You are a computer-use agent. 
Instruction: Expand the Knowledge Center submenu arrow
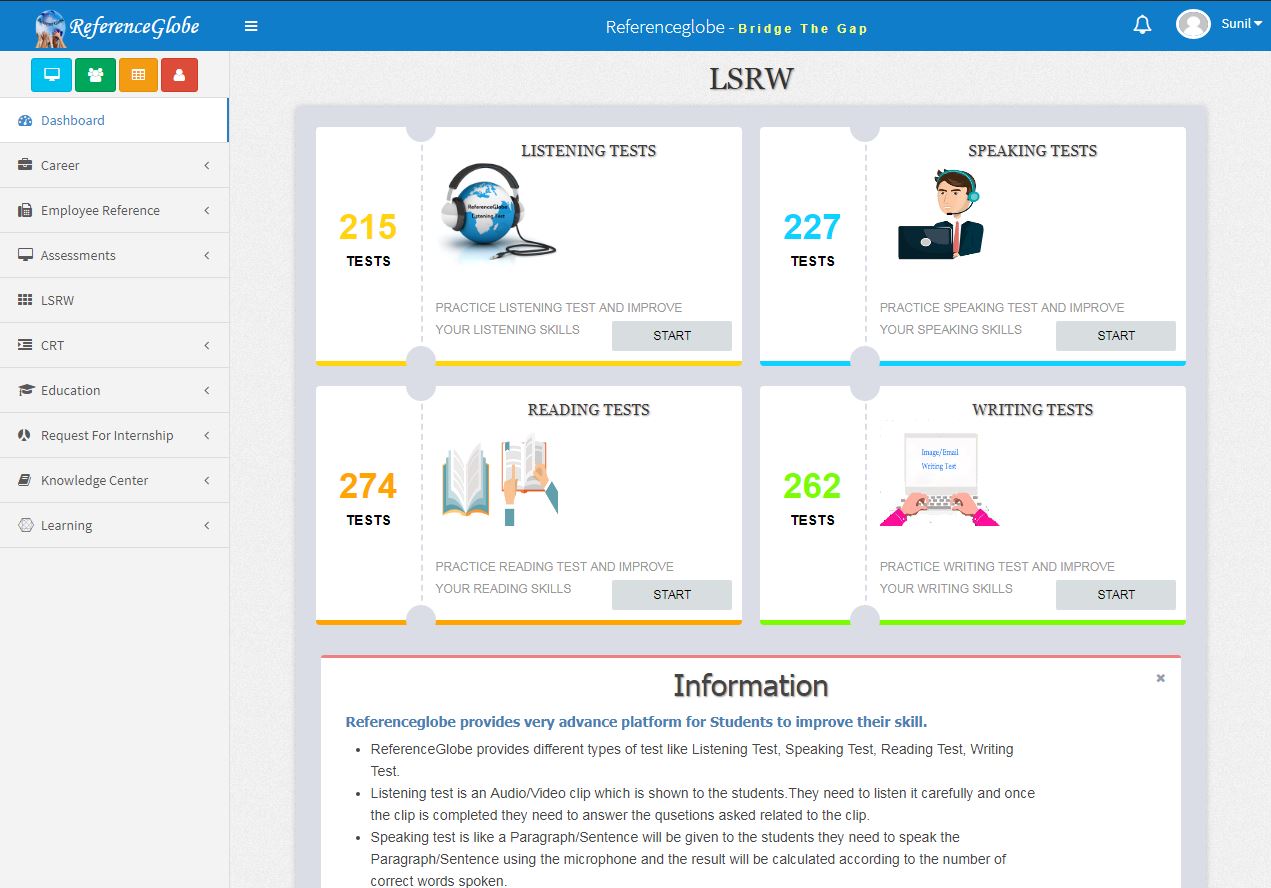tap(207, 480)
